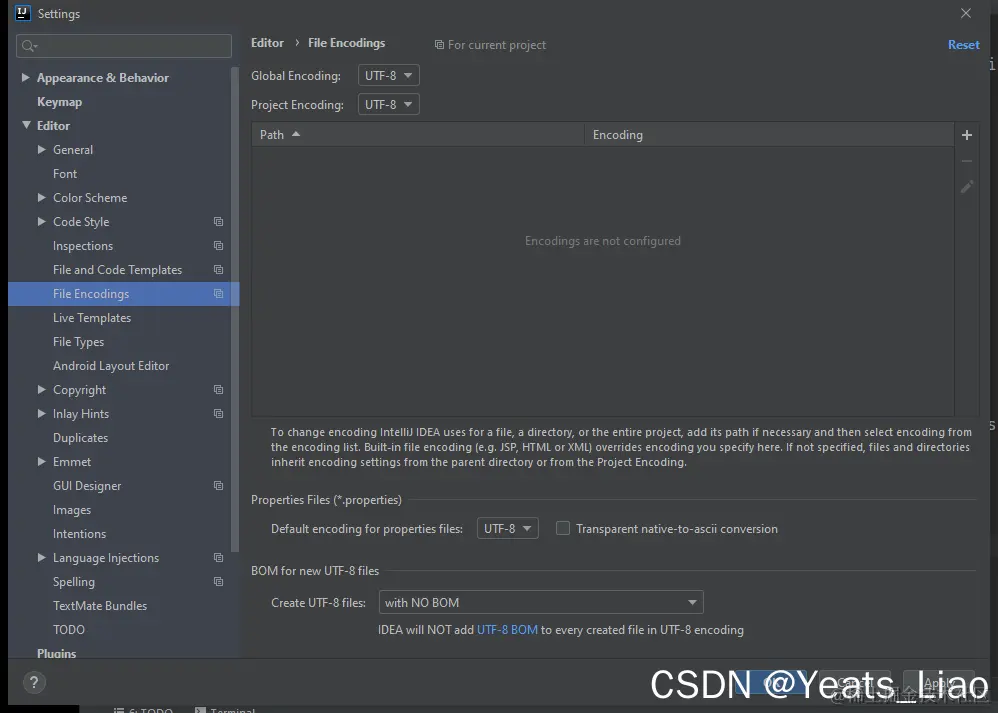Open the Create UTF-8 files combo box
Viewport: 998px width, 713px height.
click(540, 602)
